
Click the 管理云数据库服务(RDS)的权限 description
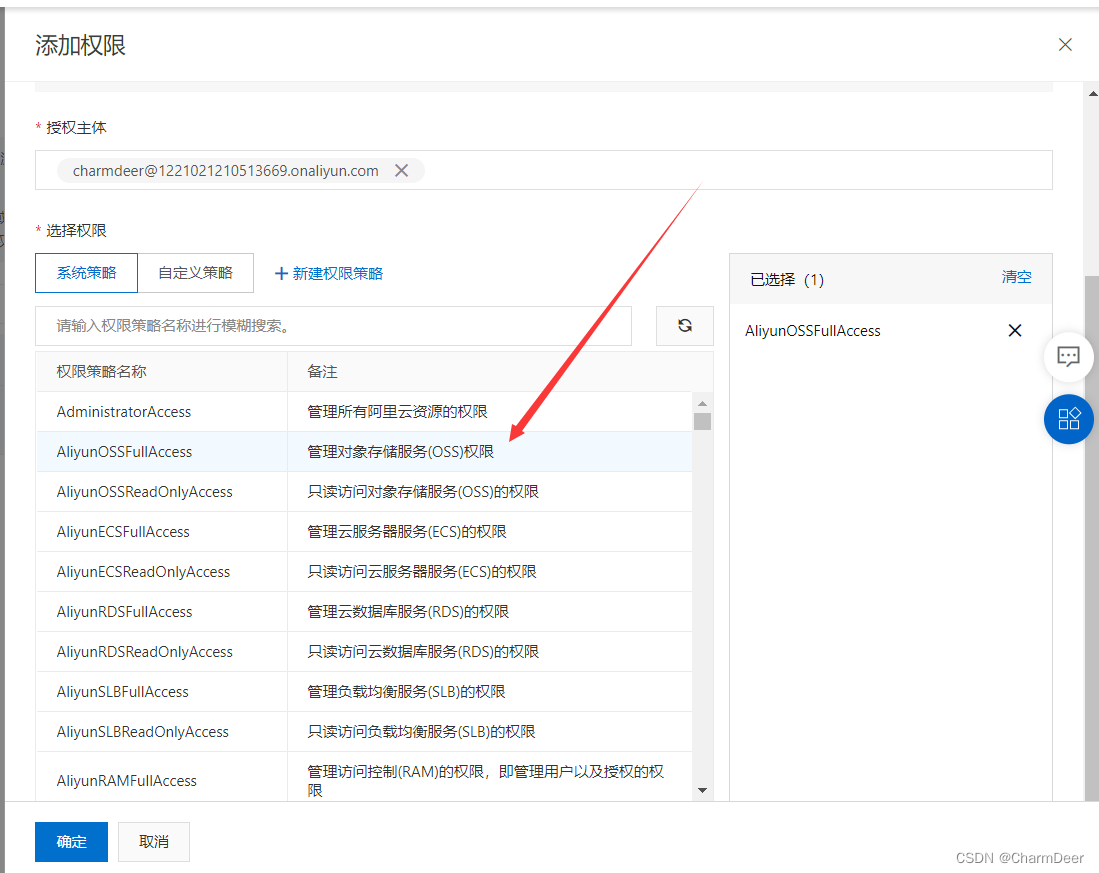point(408,611)
